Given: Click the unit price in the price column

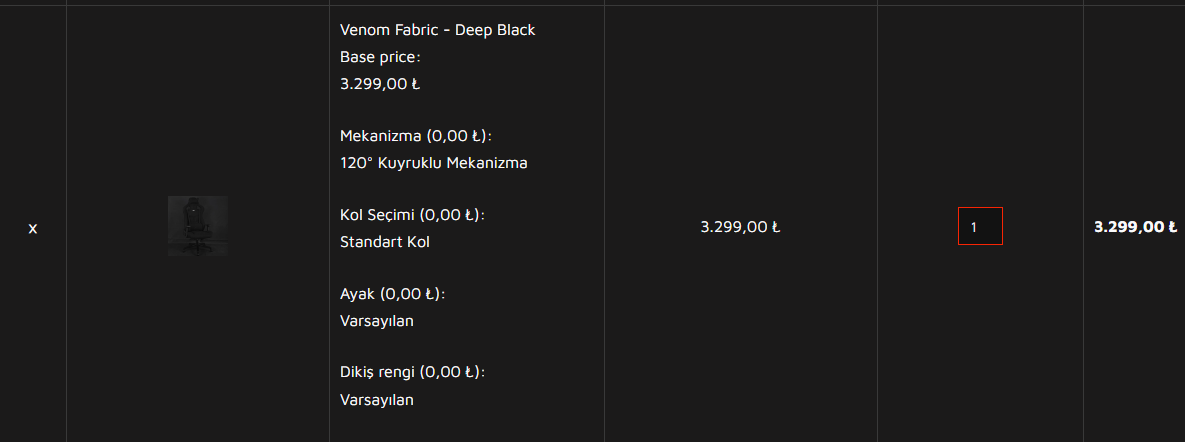Looking at the screenshot, I should click(740, 227).
